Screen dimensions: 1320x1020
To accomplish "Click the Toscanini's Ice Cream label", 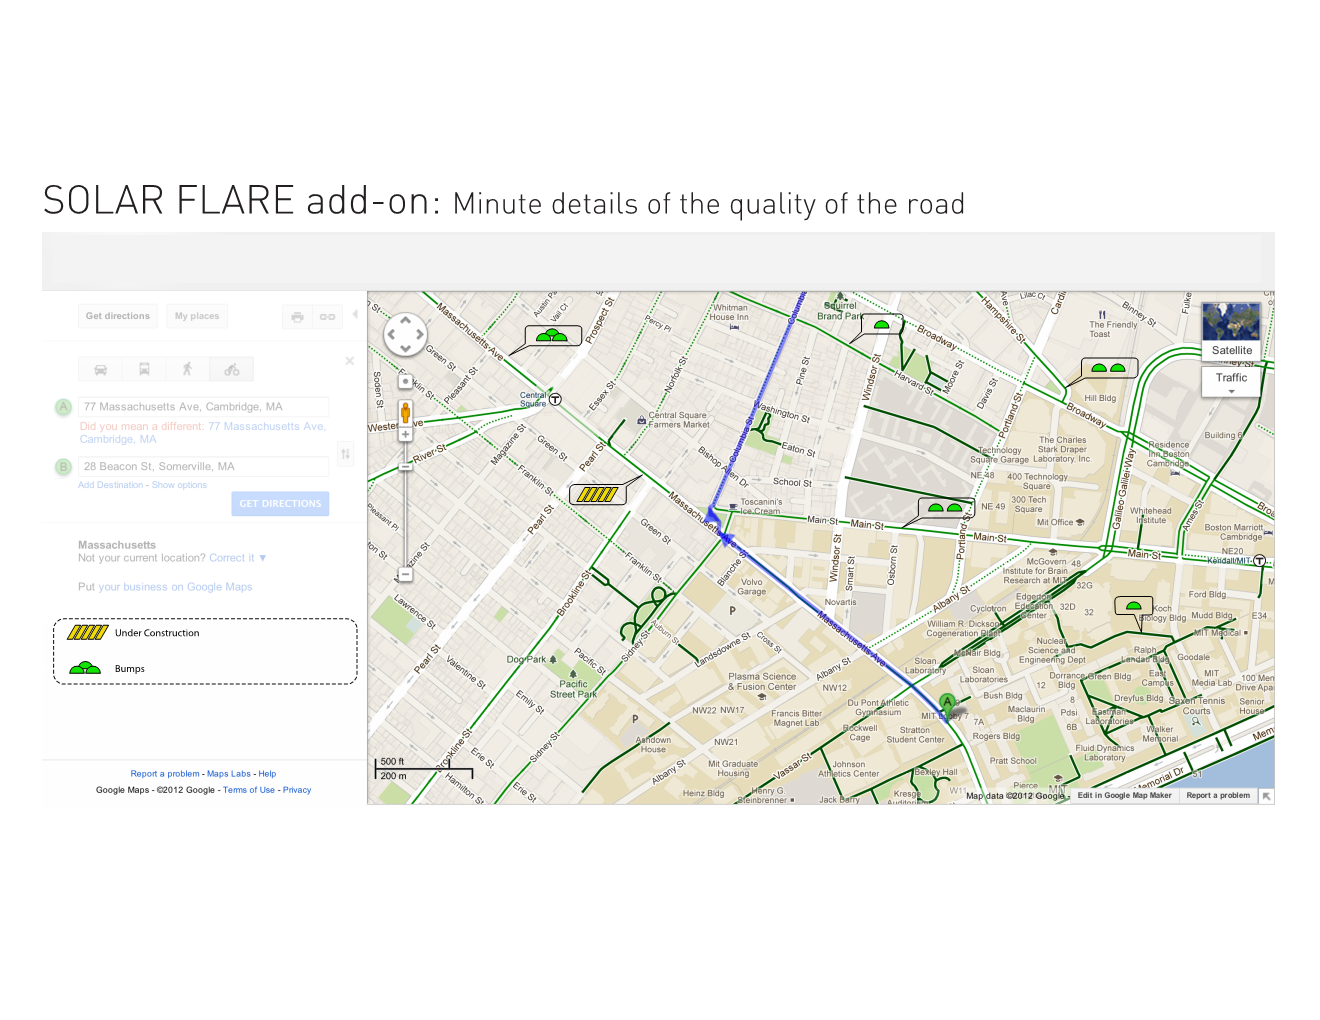I will tap(761, 507).
